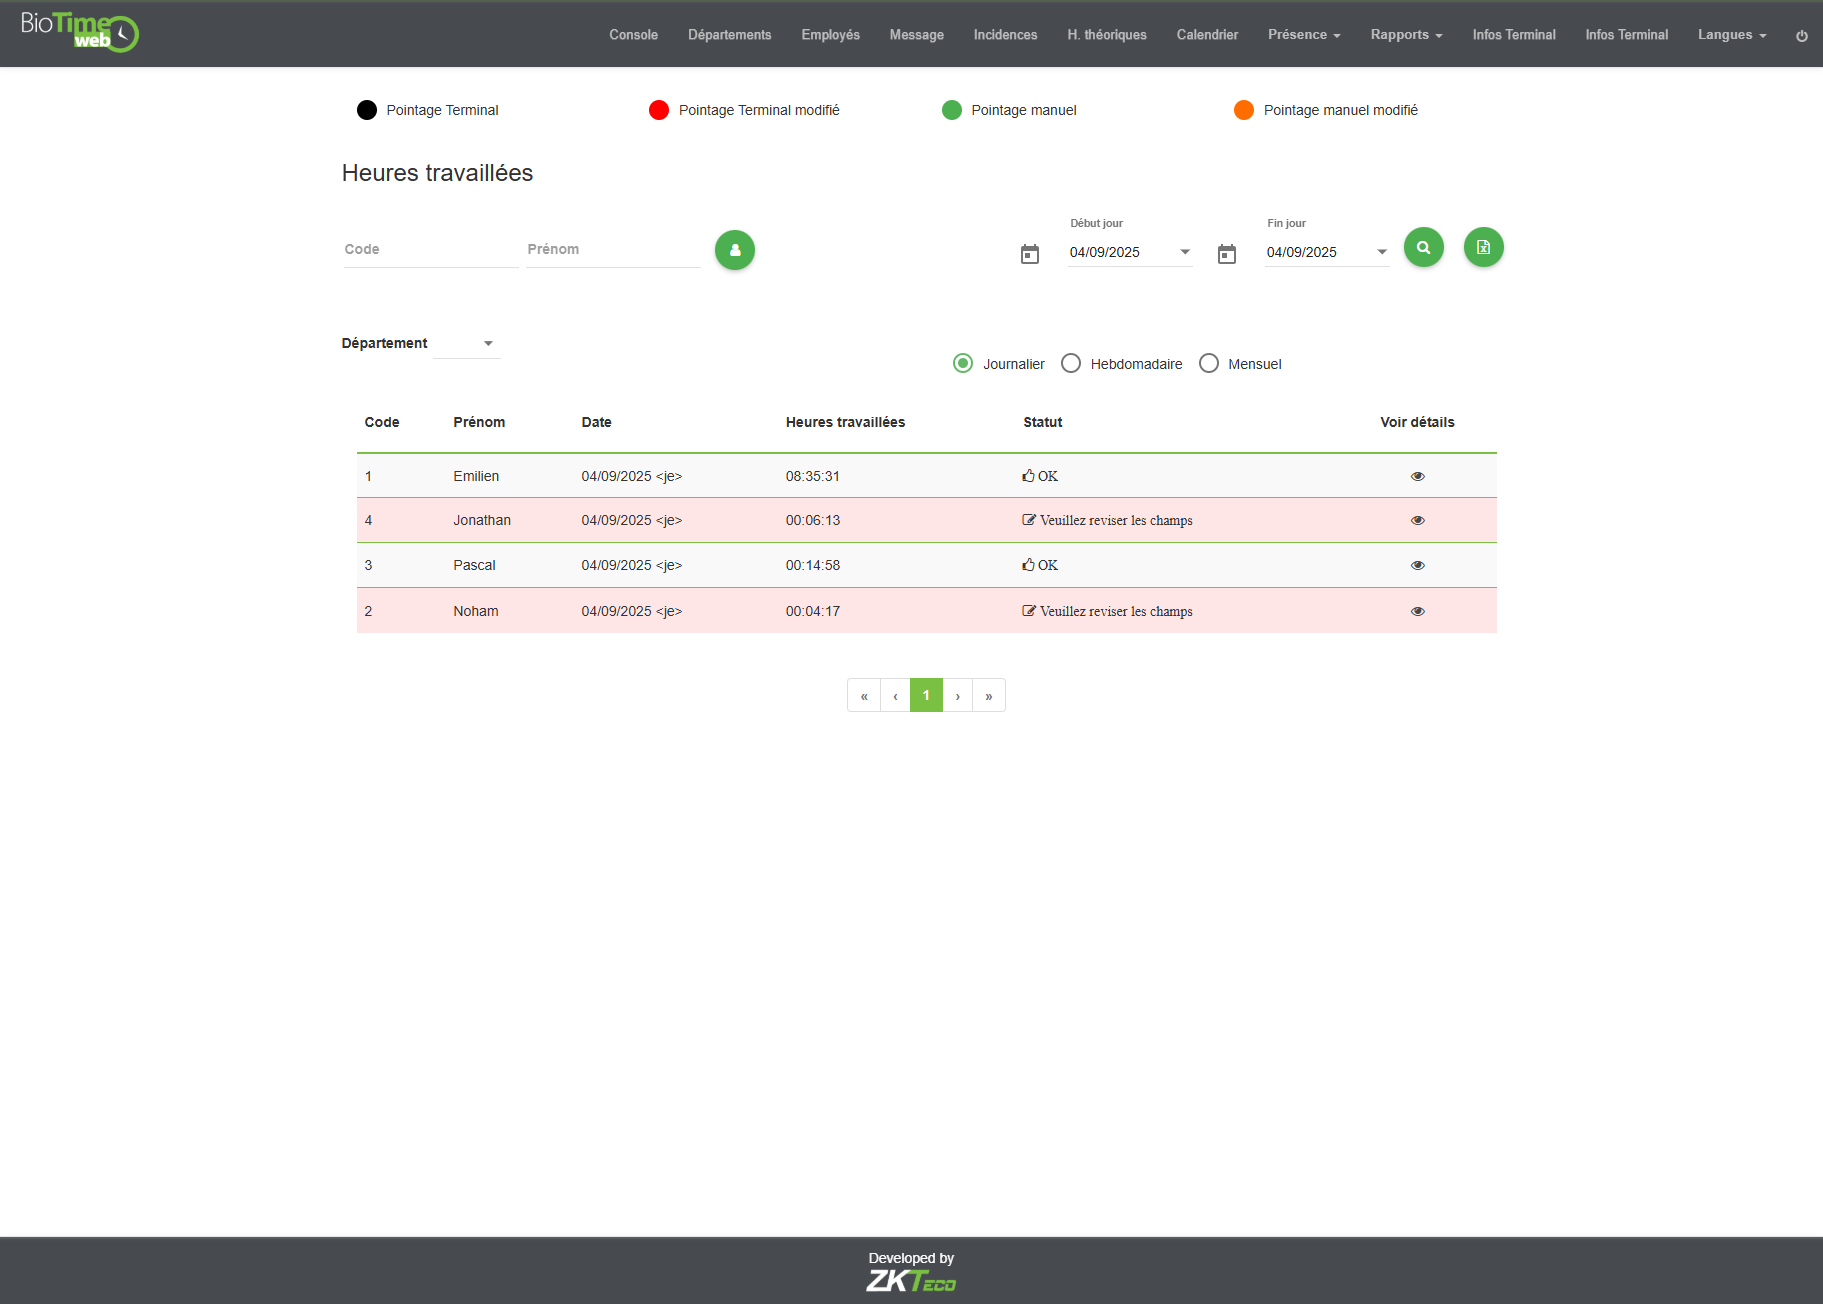The width and height of the screenshot is (1823, 1304).
Task: Launch a search using the magnifier button
Action: tap(1424, 247)
